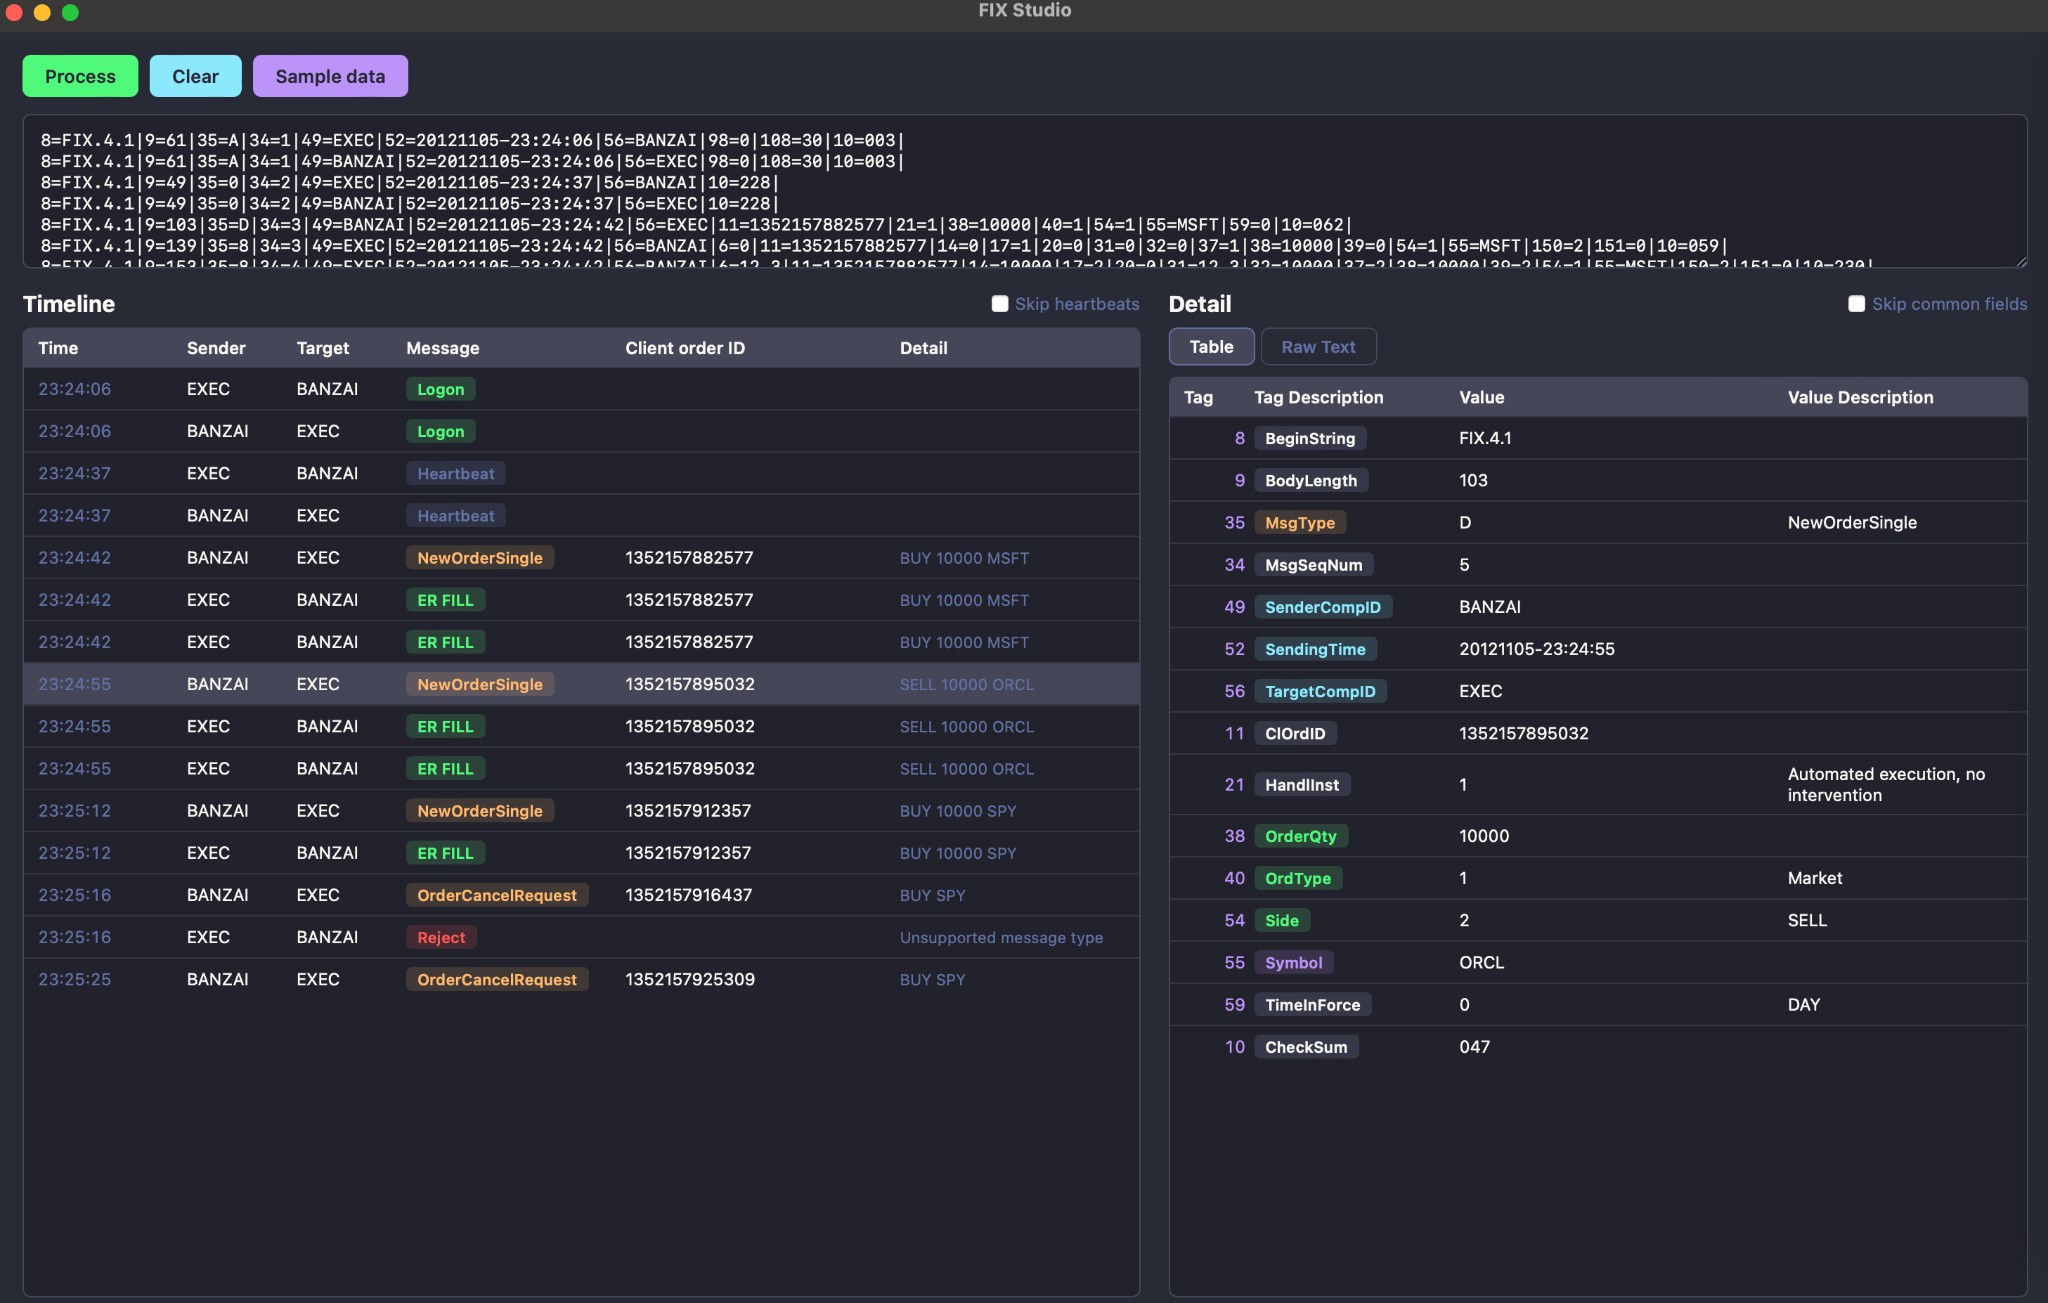Select the NewOrderSingle badge for BUY 10000 MSFT

(479, 557)
